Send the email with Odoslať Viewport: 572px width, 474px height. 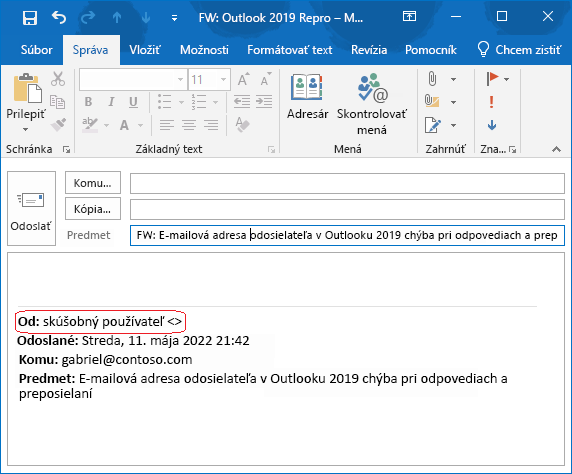tap(31, 209)
